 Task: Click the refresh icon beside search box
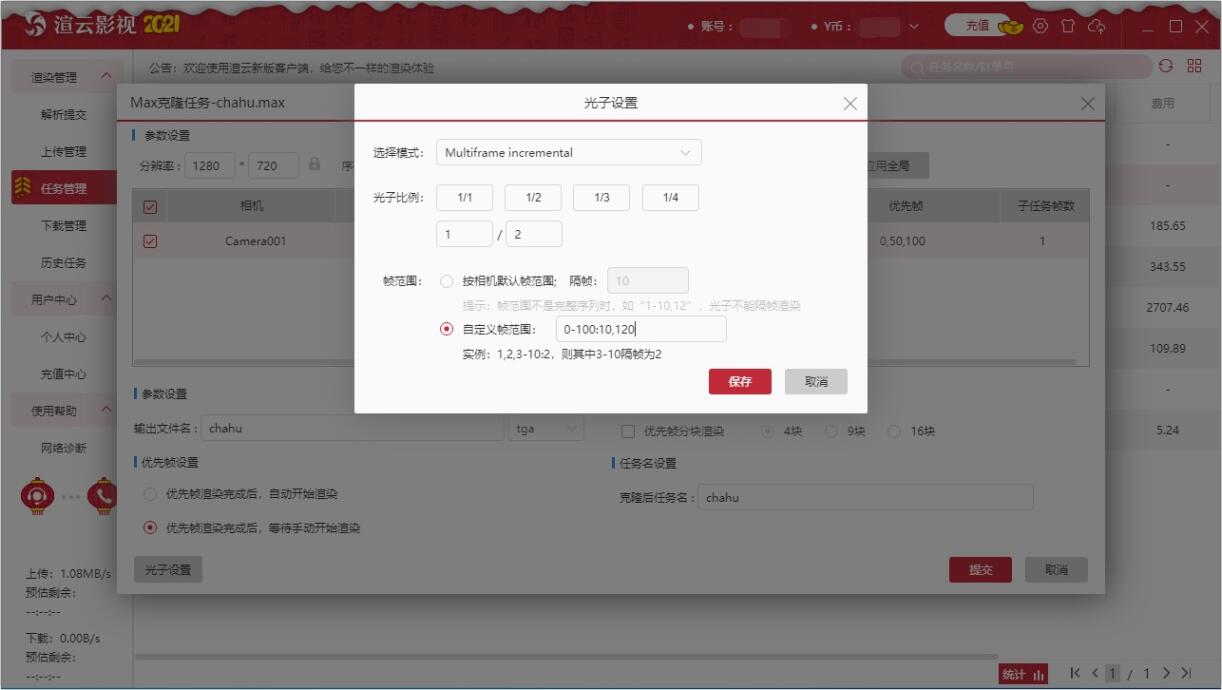(x=1166, y=66)
